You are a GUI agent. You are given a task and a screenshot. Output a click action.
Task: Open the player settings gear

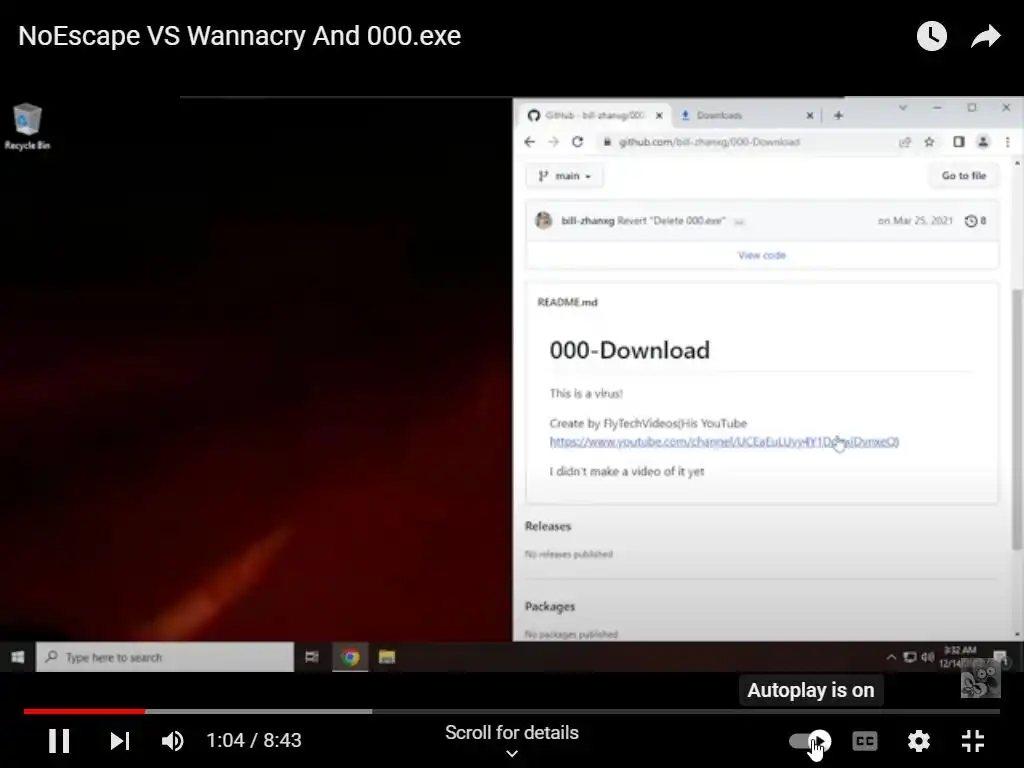click(x=918, y=741)
